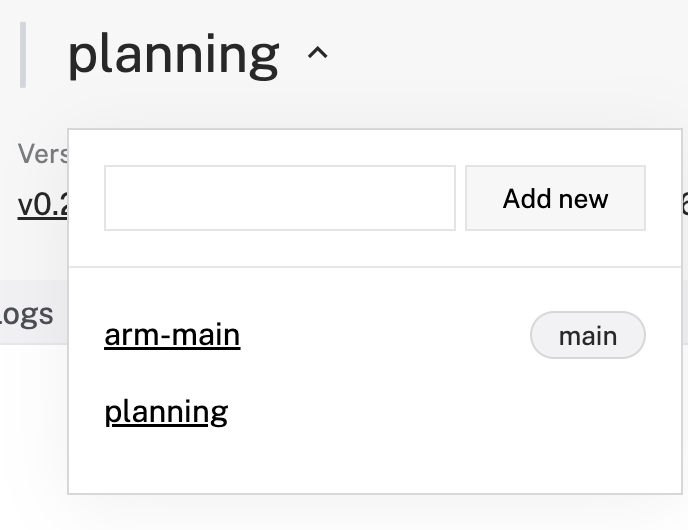Choose planning from the dropdown list

pyautogui.click(x=166, y=411)
